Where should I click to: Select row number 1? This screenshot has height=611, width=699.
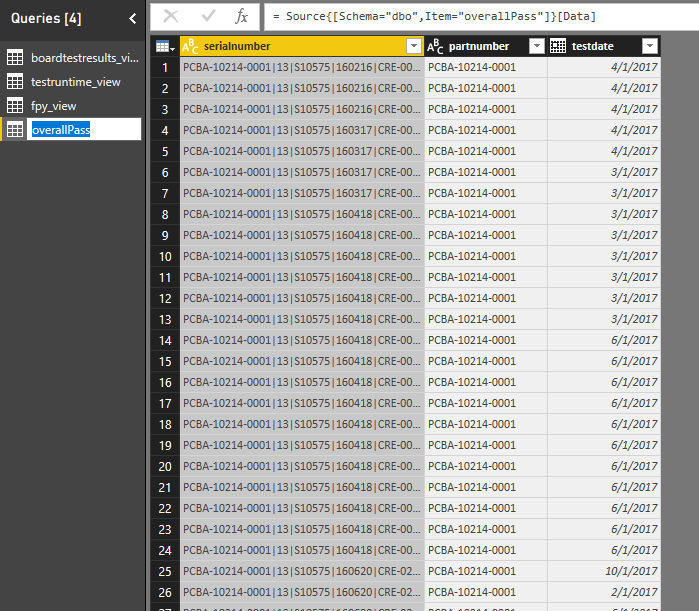tap(165, 67)
